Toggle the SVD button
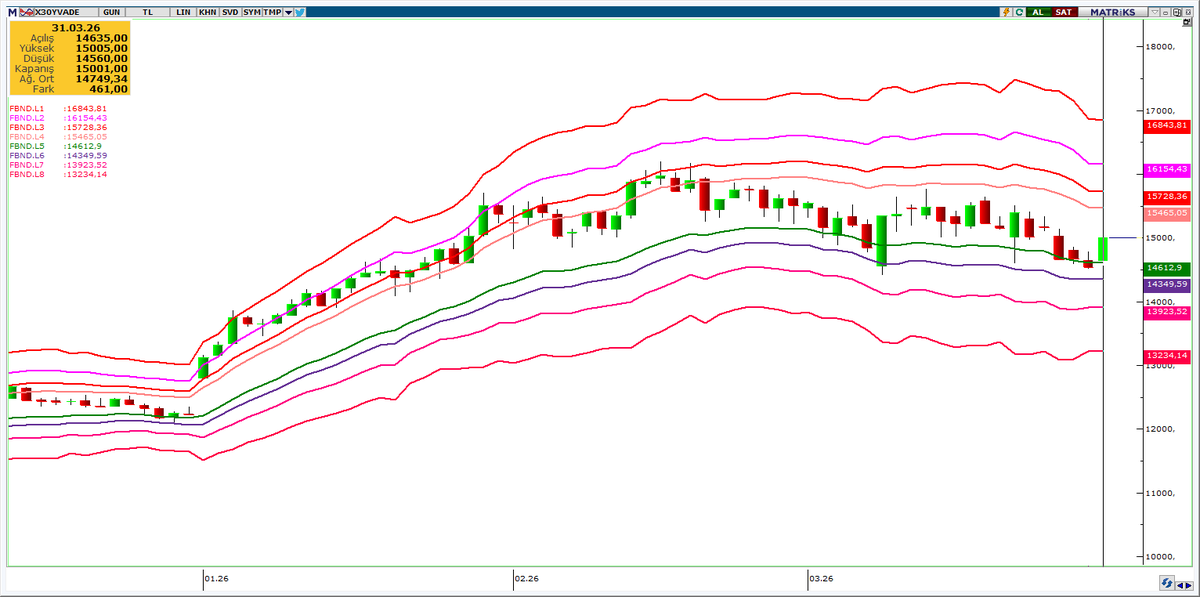The image size is (1200, 597). pyautogui.click(x=230, y=12)
